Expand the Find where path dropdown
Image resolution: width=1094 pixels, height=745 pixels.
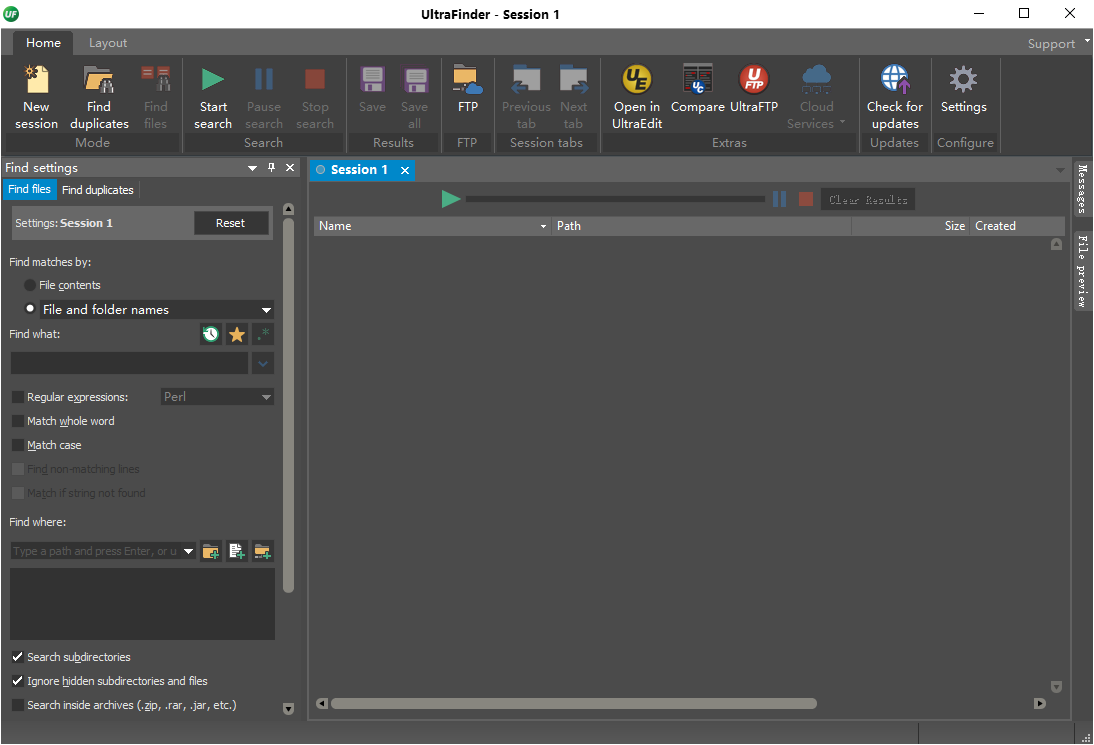tap(188, 551)
